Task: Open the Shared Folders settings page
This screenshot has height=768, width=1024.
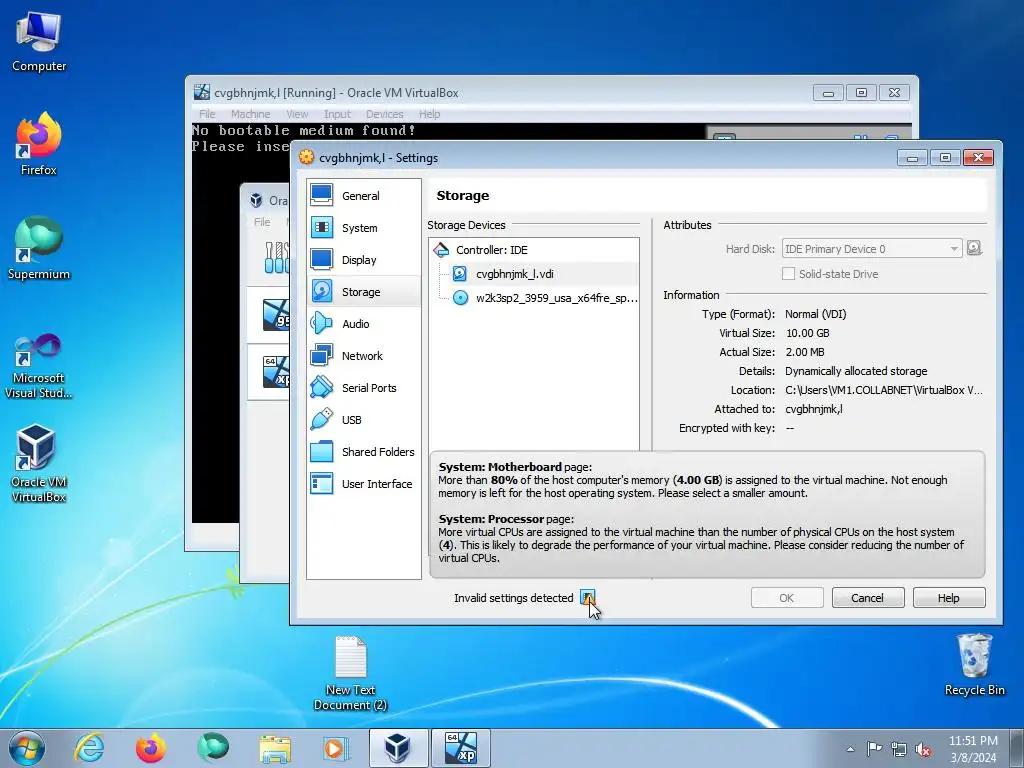Action: (363, 452)
